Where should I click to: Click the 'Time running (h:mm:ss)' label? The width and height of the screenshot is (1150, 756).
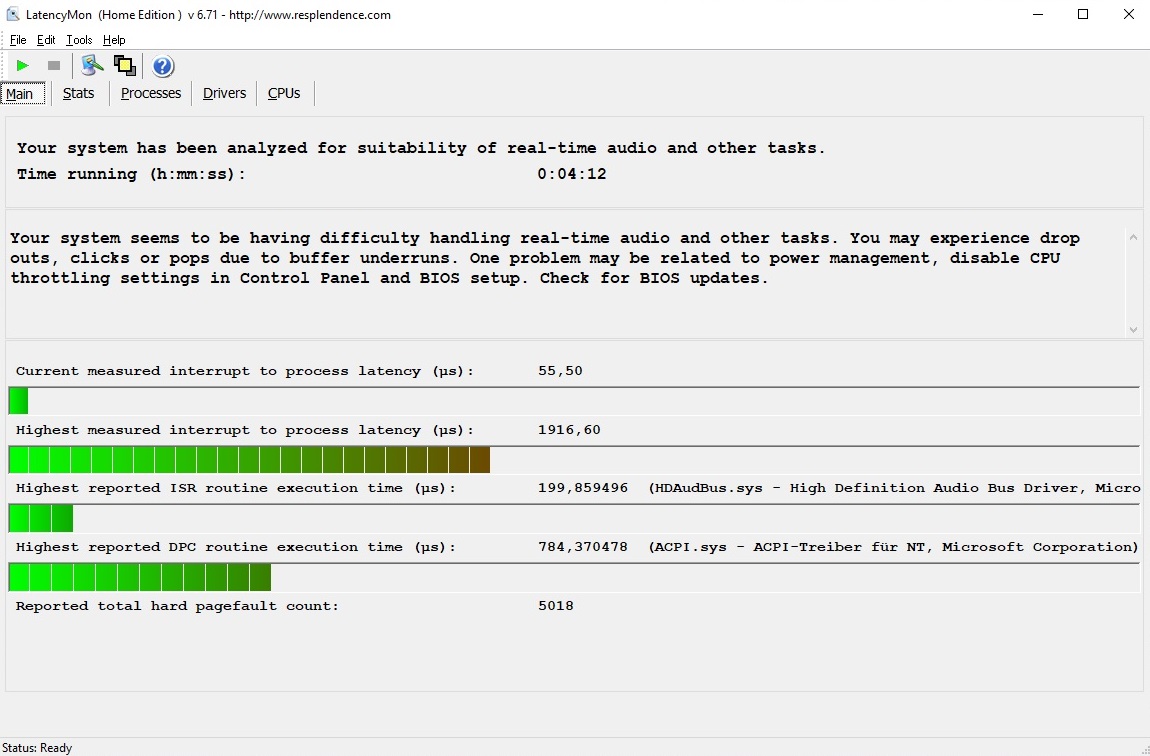click(x=131, y=175)
